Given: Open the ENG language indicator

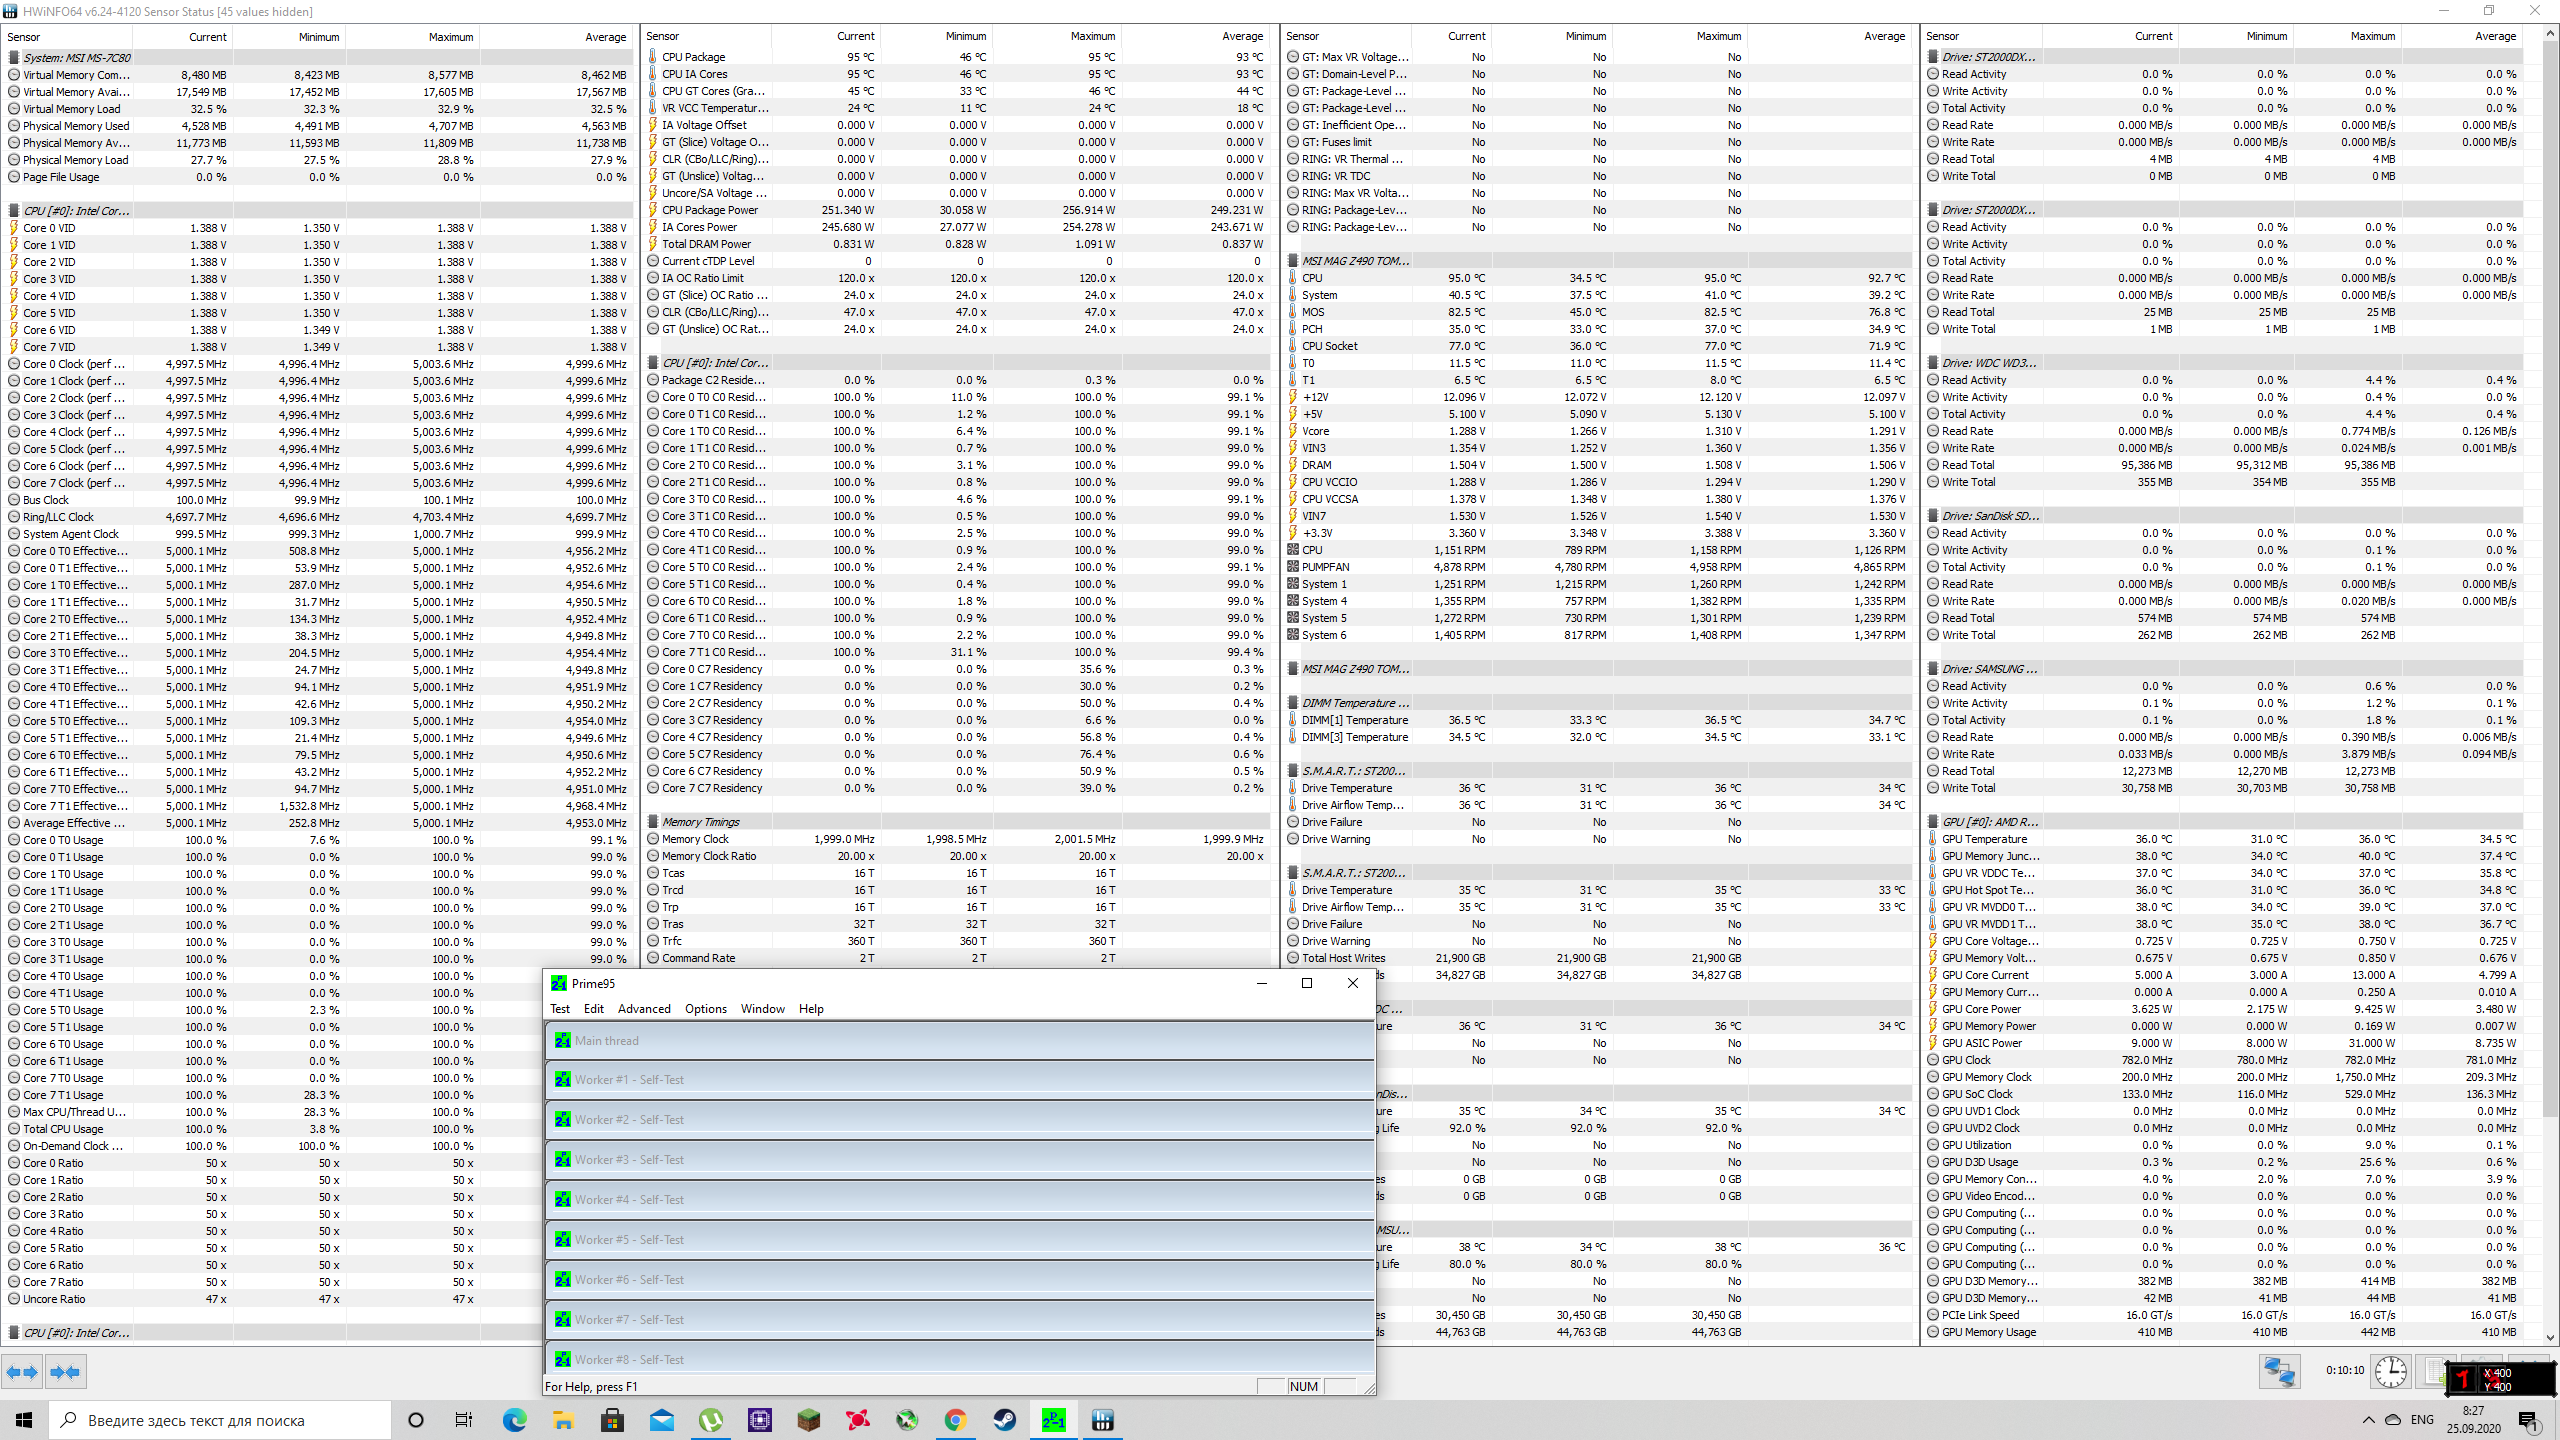Looking at the screenshot, I should [x=2422, y=1420].
